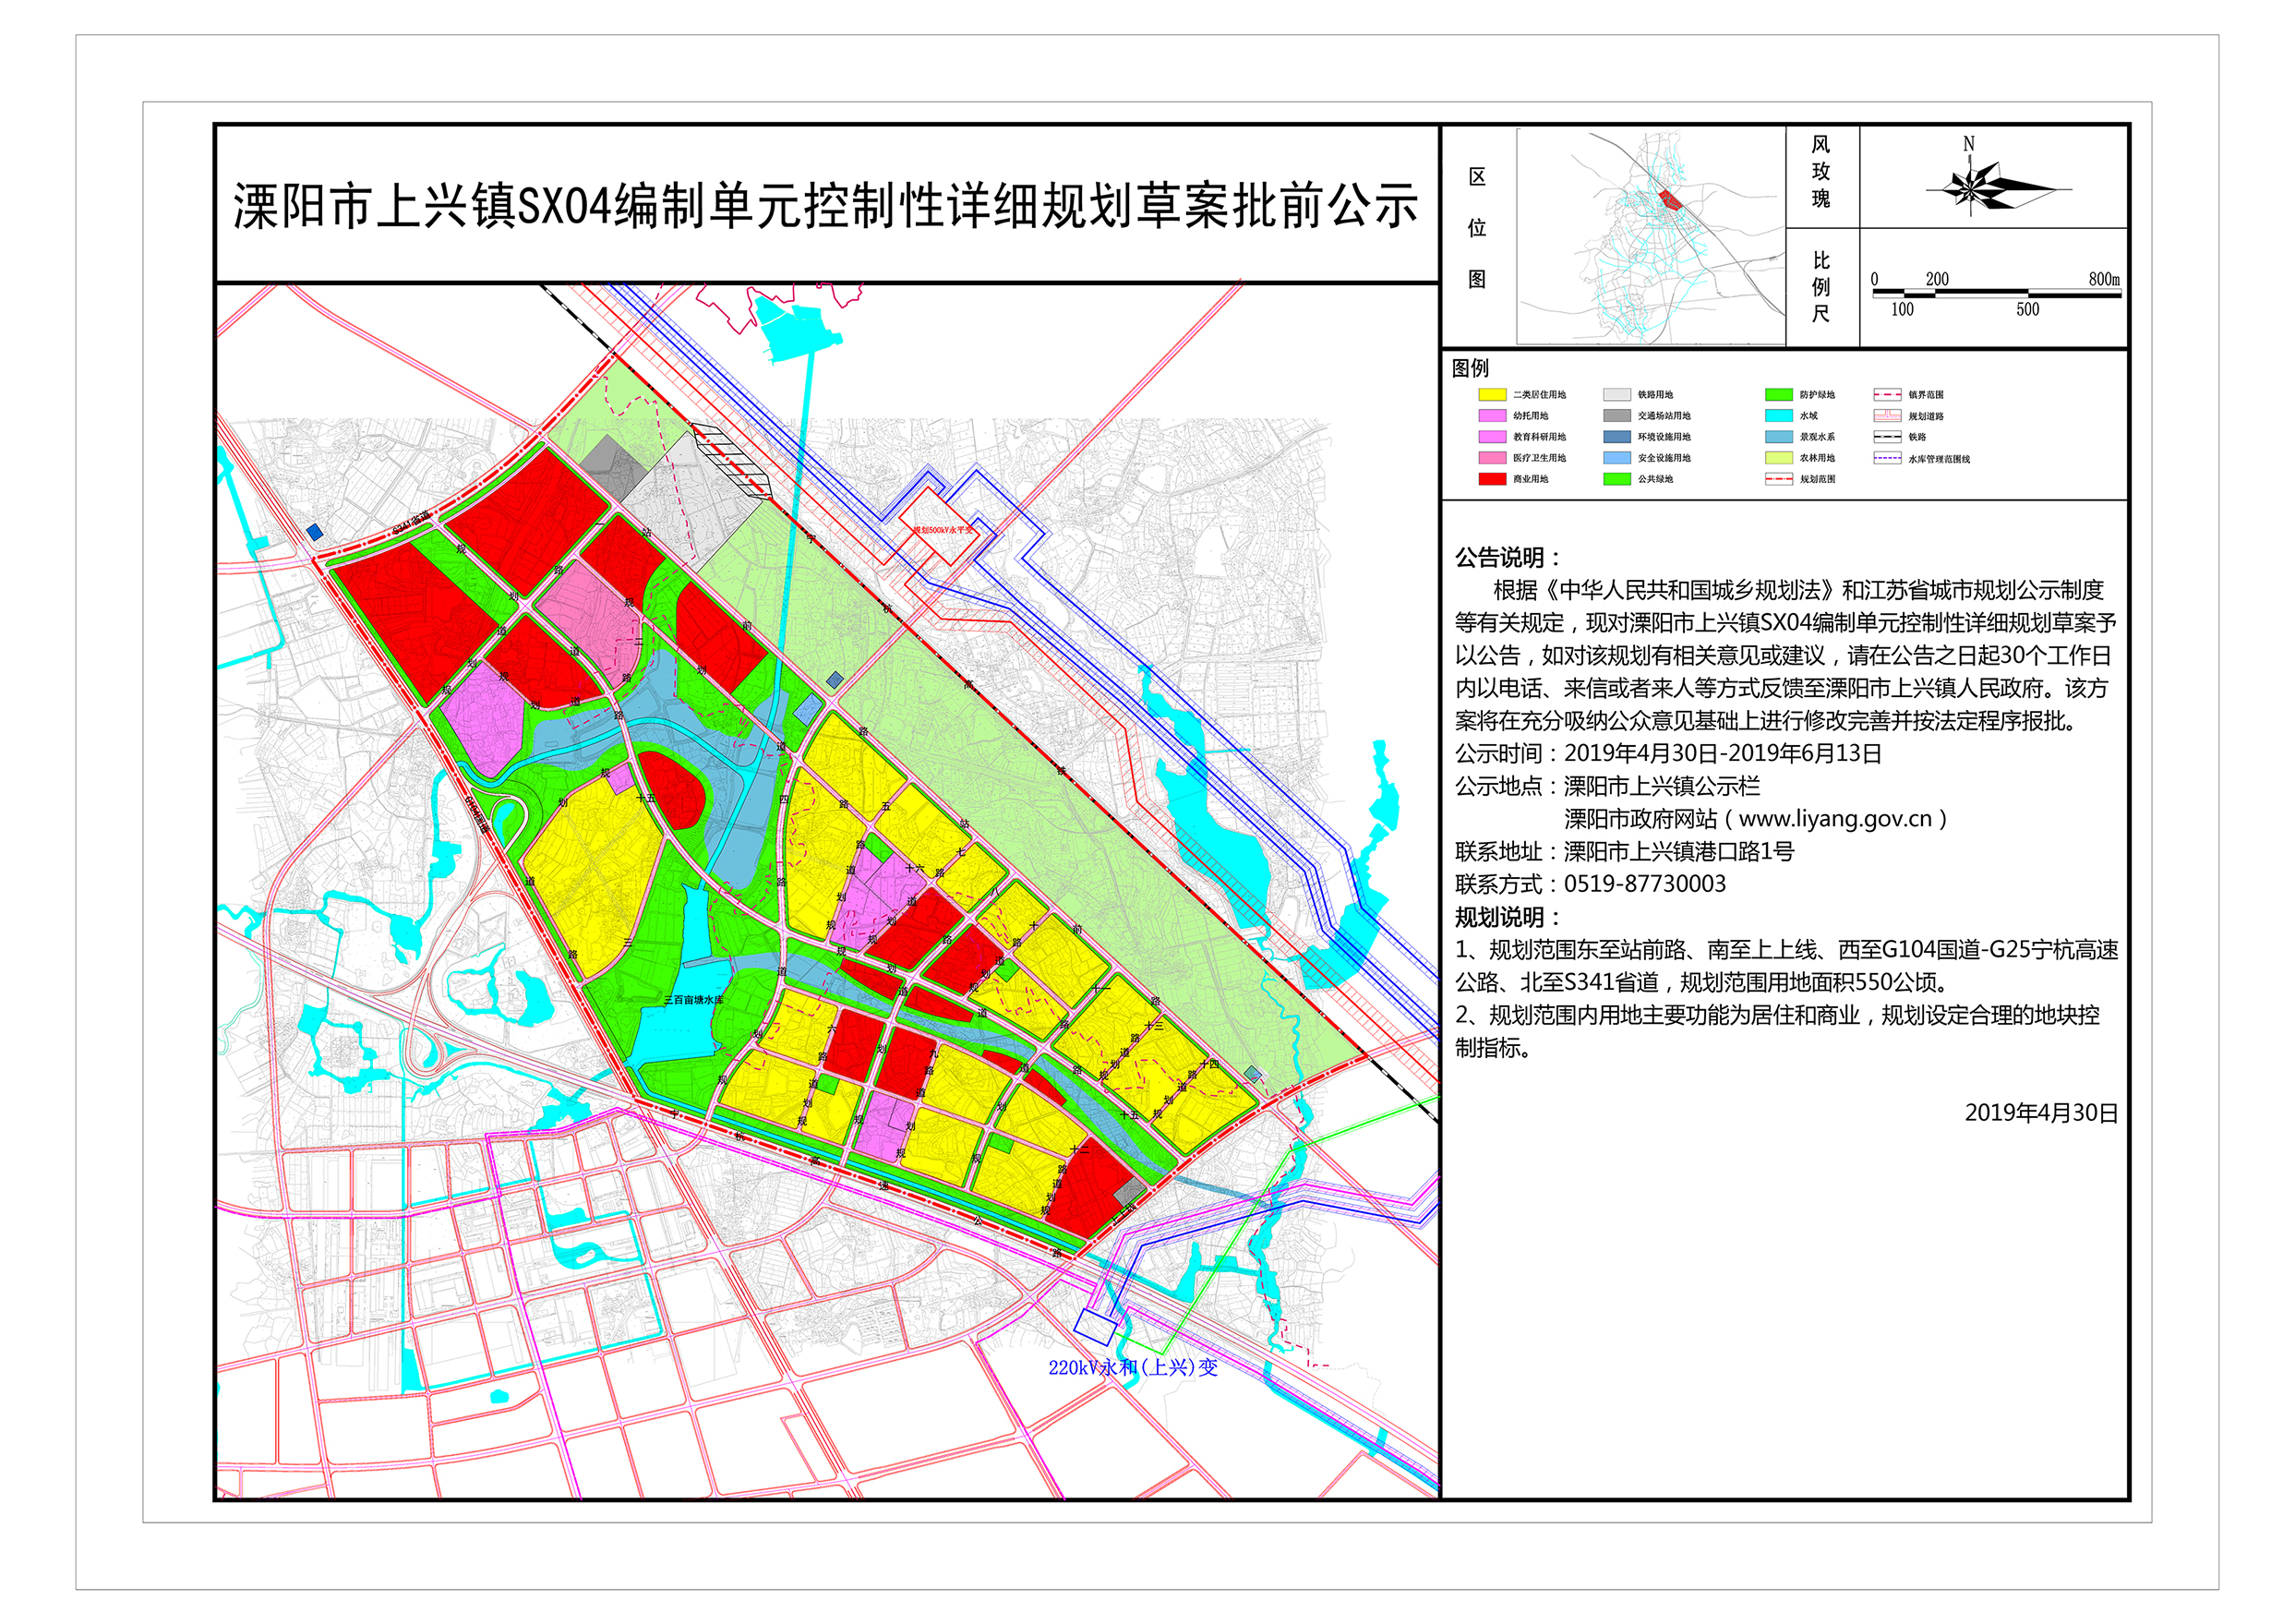This screenshot has width=2295, height=1624.
Task: Pick the pink 医疗卫生用地 swatch
Action: 1492,458
